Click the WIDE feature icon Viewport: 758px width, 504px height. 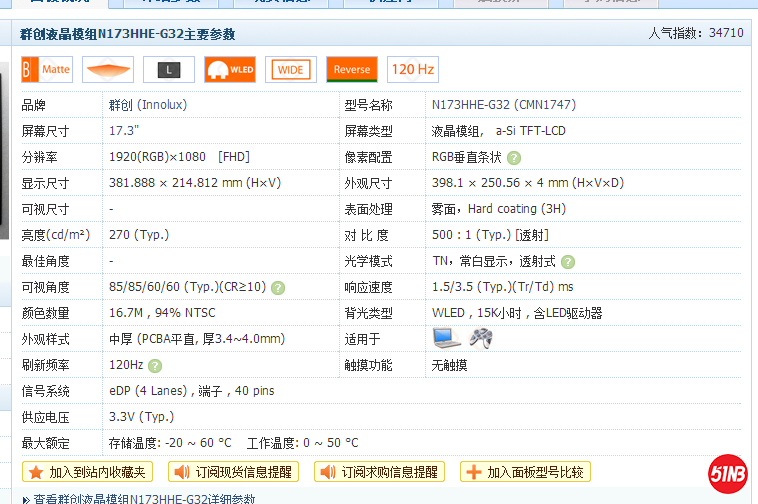coord(291,70)
